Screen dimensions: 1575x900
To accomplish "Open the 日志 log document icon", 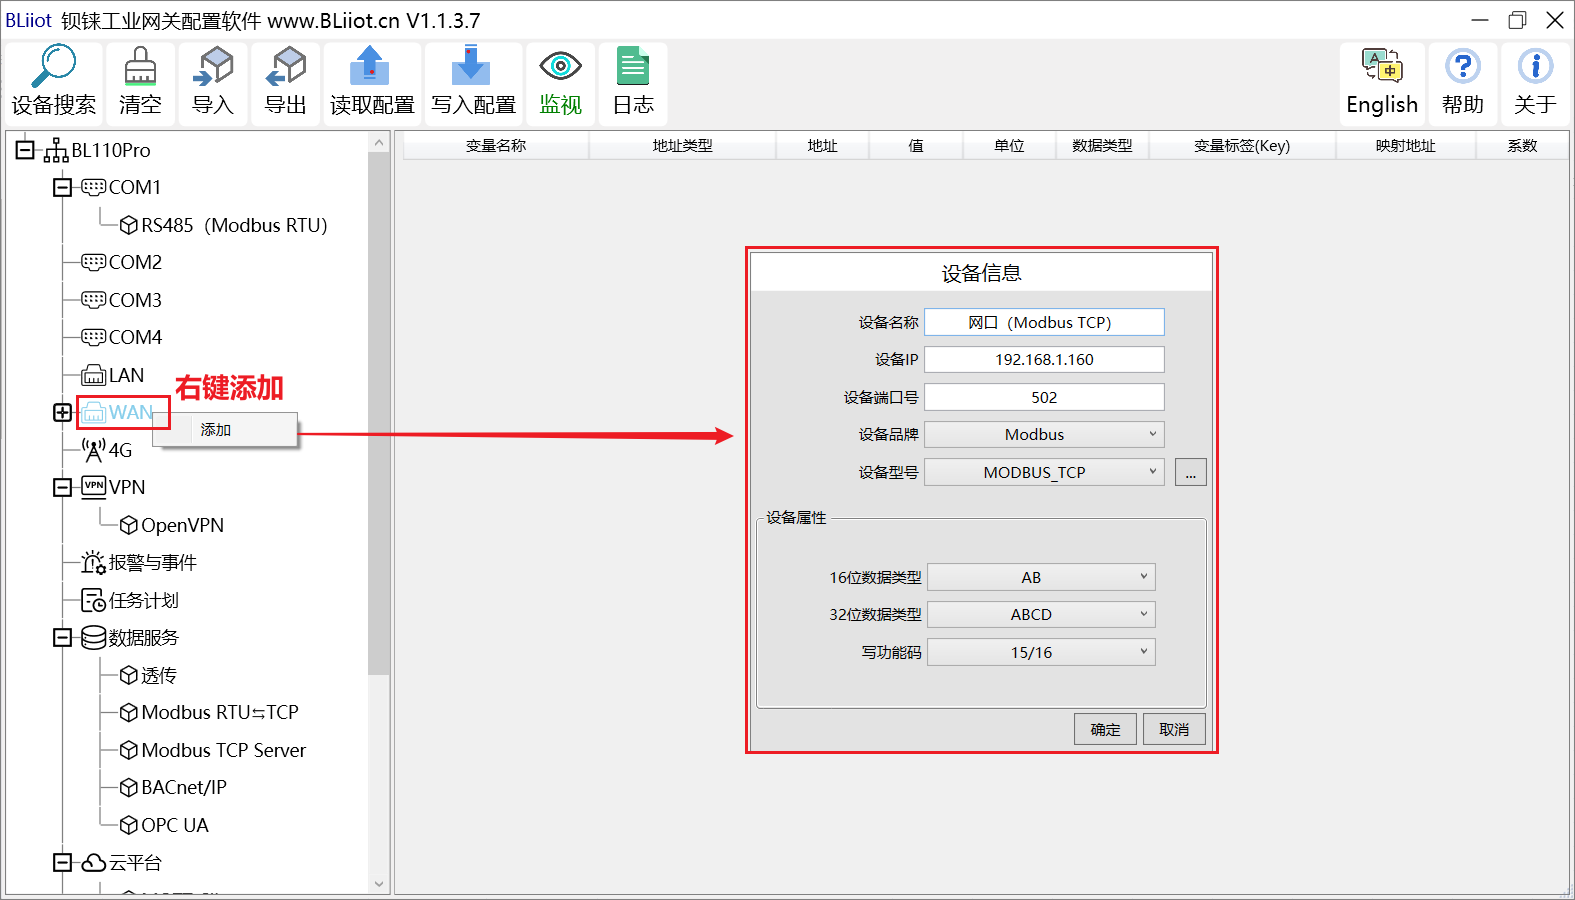I will 633,67.
